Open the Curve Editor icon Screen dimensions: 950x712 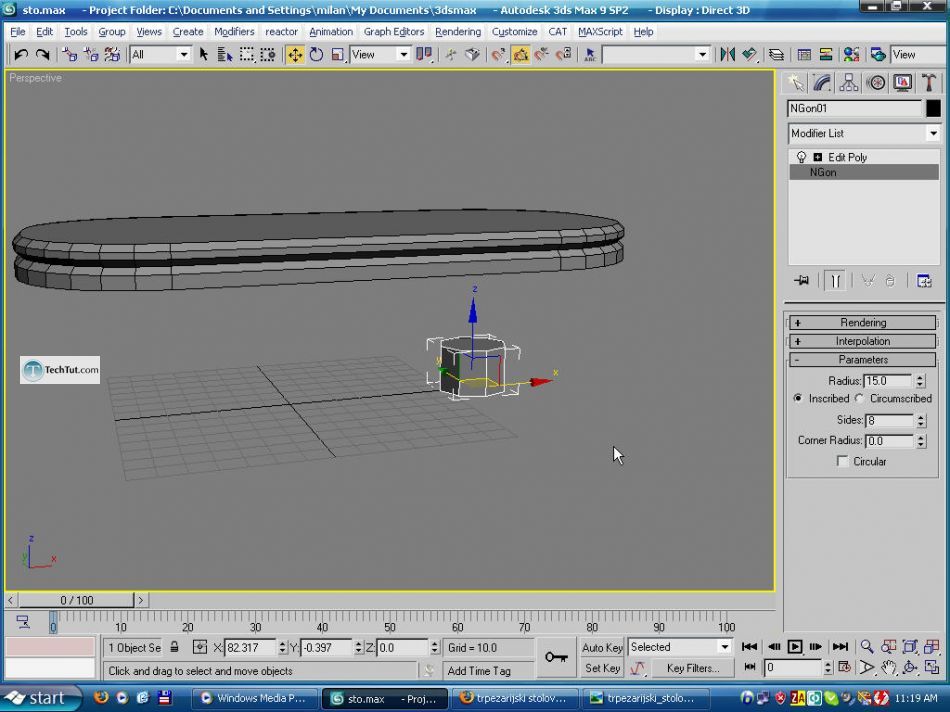coord(804,55)
